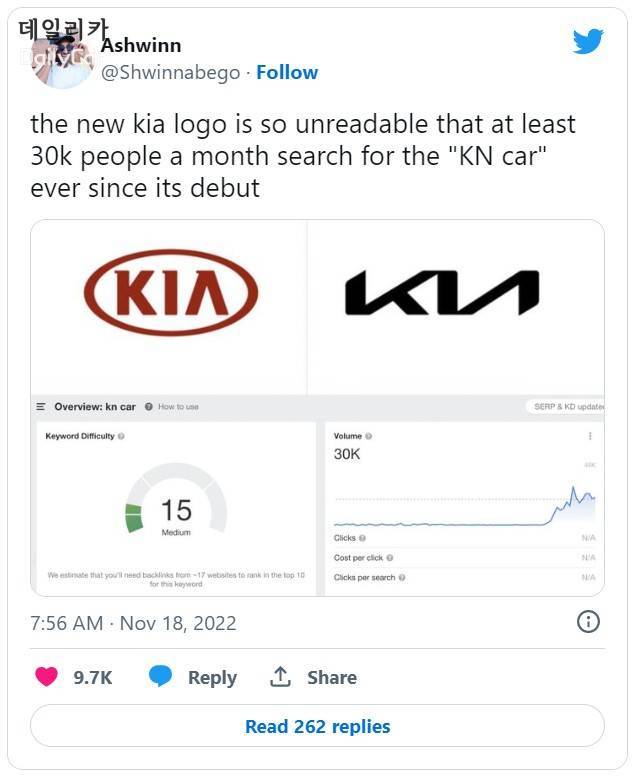Click the Keyword Difficulty info icon

tap(121, 436)
